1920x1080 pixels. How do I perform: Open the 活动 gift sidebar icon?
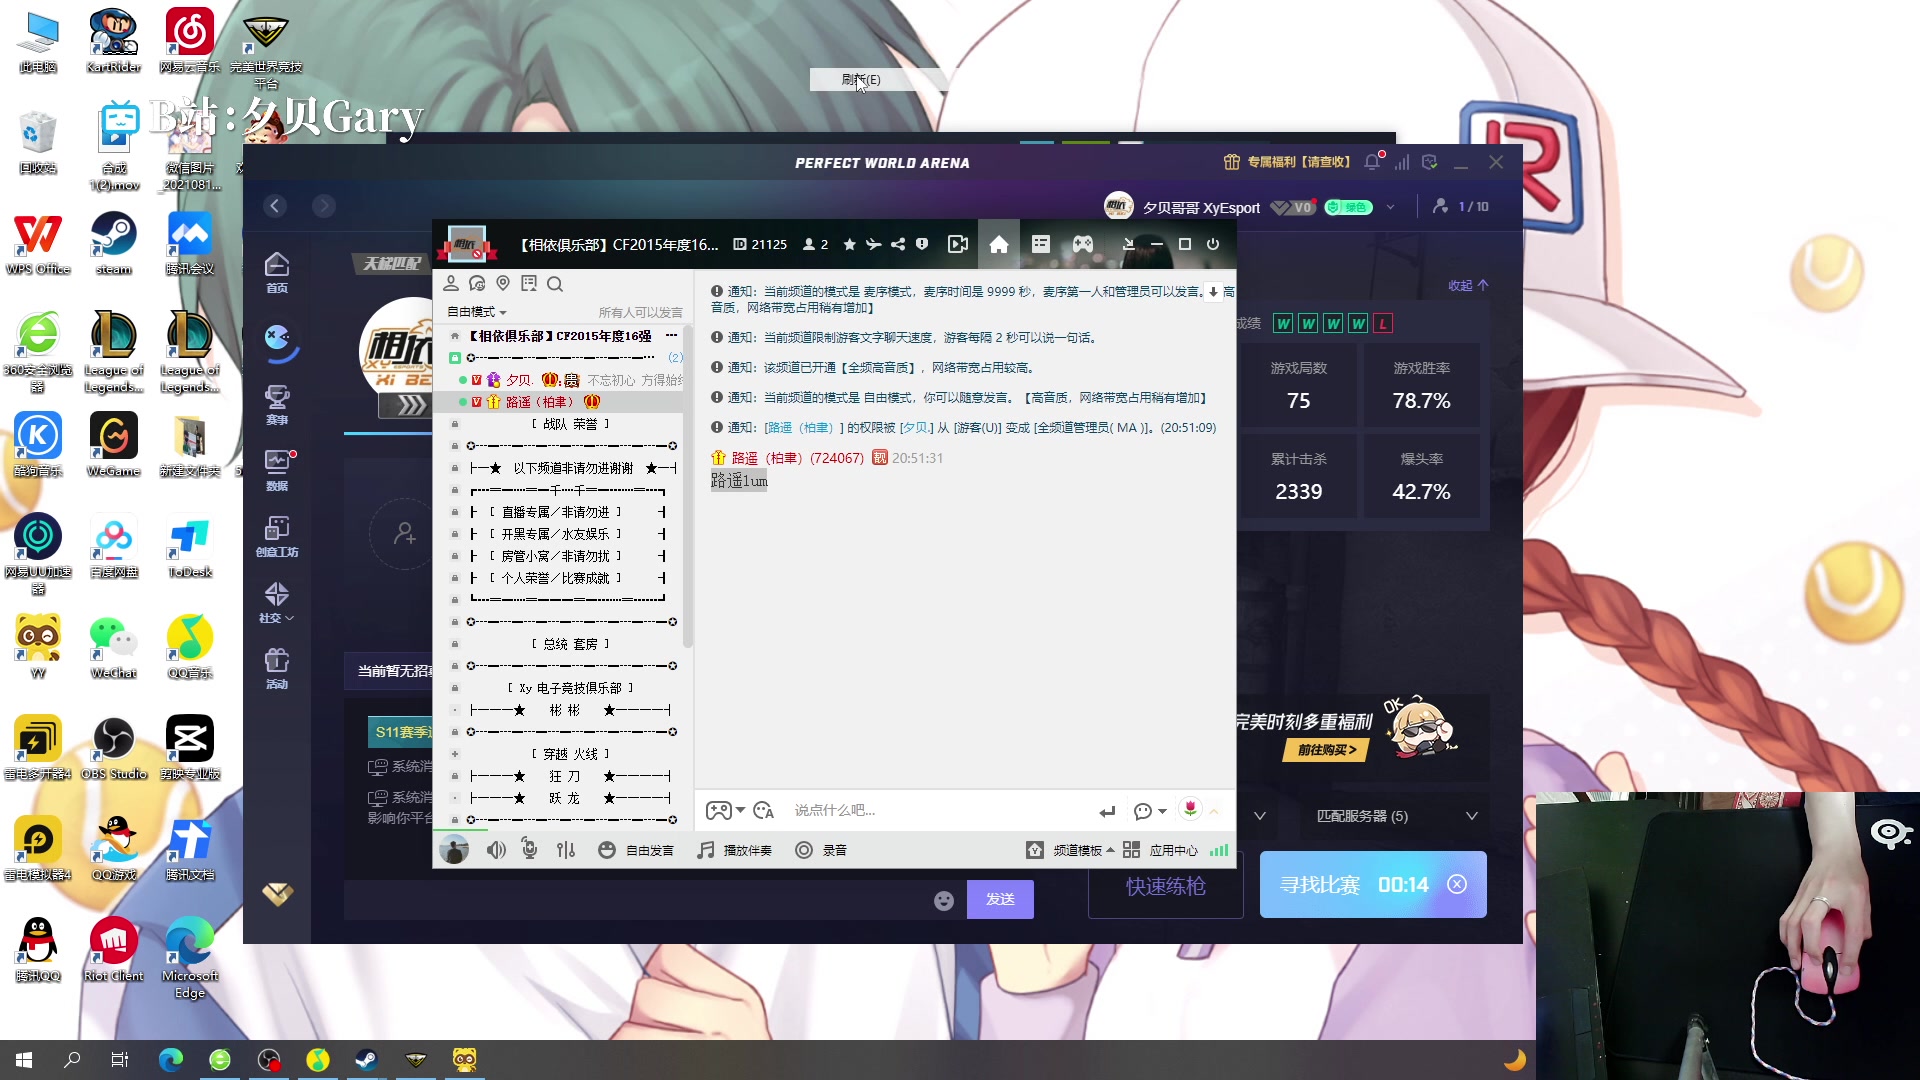point(277,668)
